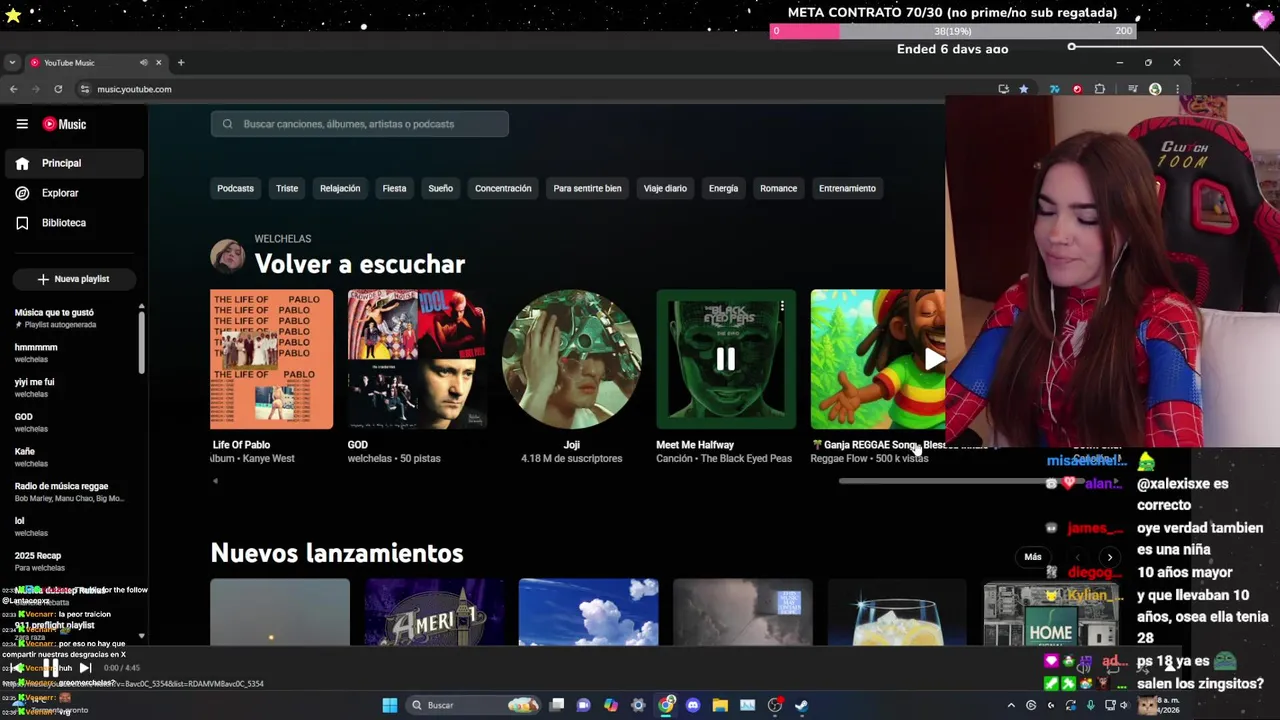Open the Explorar section

tap(74, 193)
